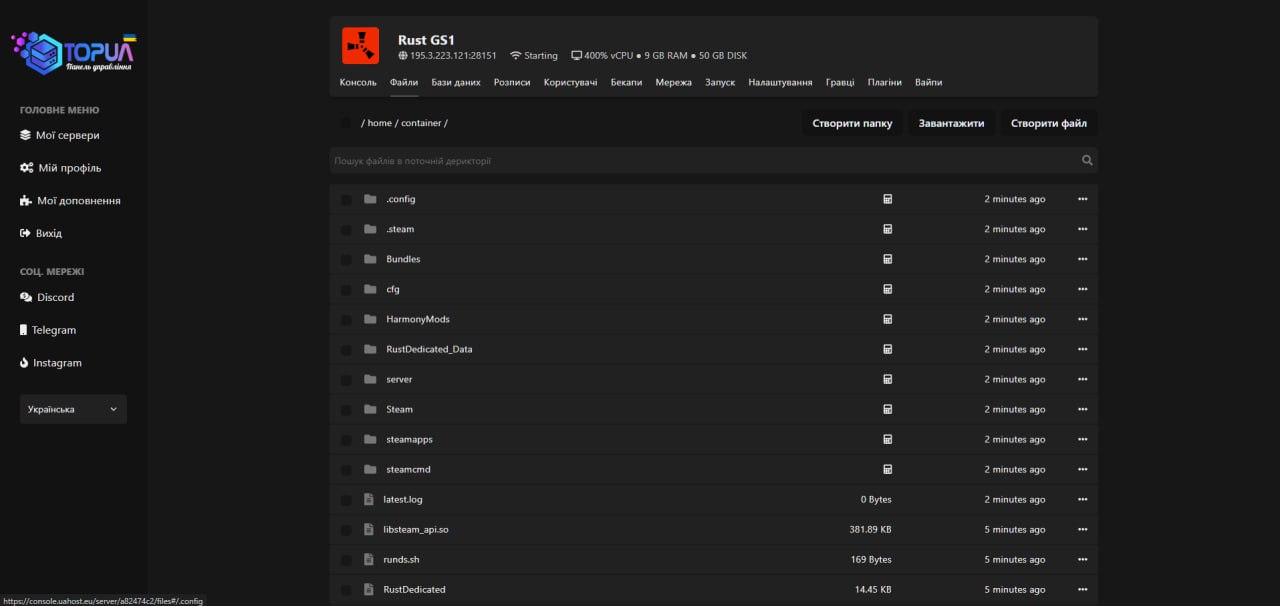Open the RustDedicated_Data folder
This screenshot has height=606, width=1280.
(x=429, y=349)
